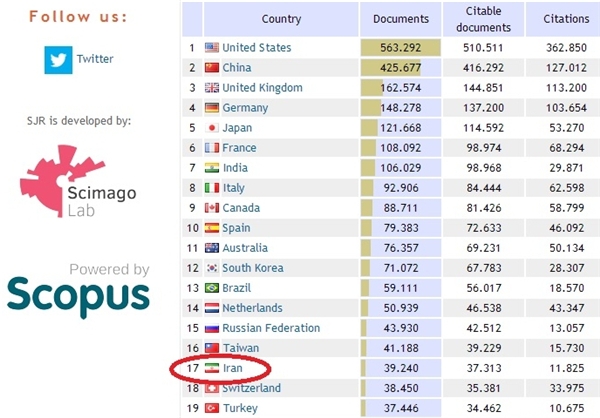600x418 pixels.
Task: Click the Japan flag icon
Action: (x=211, y=128)
